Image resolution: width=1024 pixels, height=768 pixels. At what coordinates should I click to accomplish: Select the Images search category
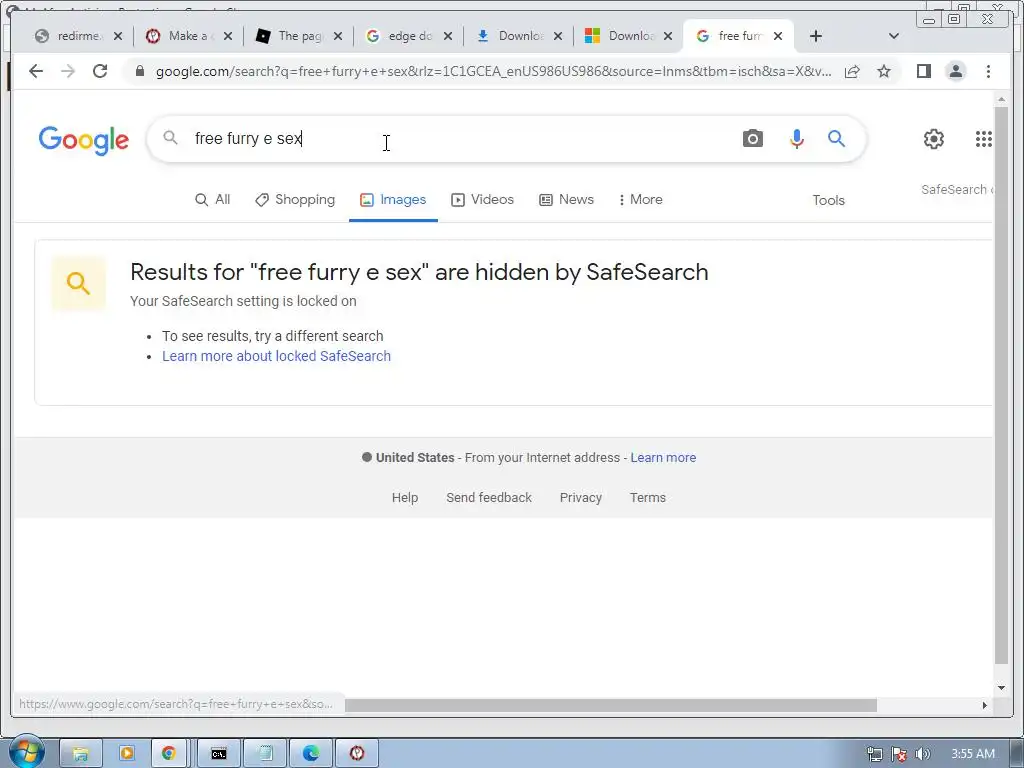tap(393, 199)
